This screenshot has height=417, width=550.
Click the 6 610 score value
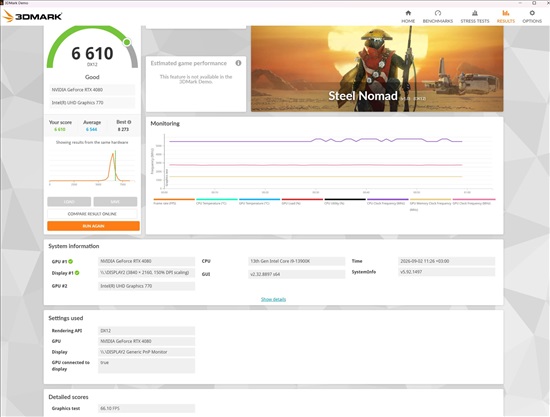coord(92,54)
